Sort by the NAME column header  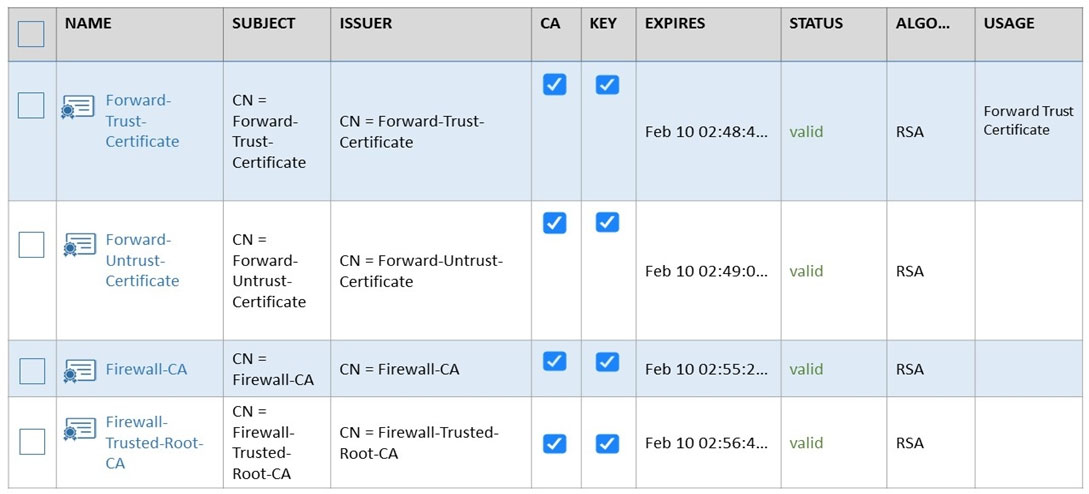coord(88,23)
